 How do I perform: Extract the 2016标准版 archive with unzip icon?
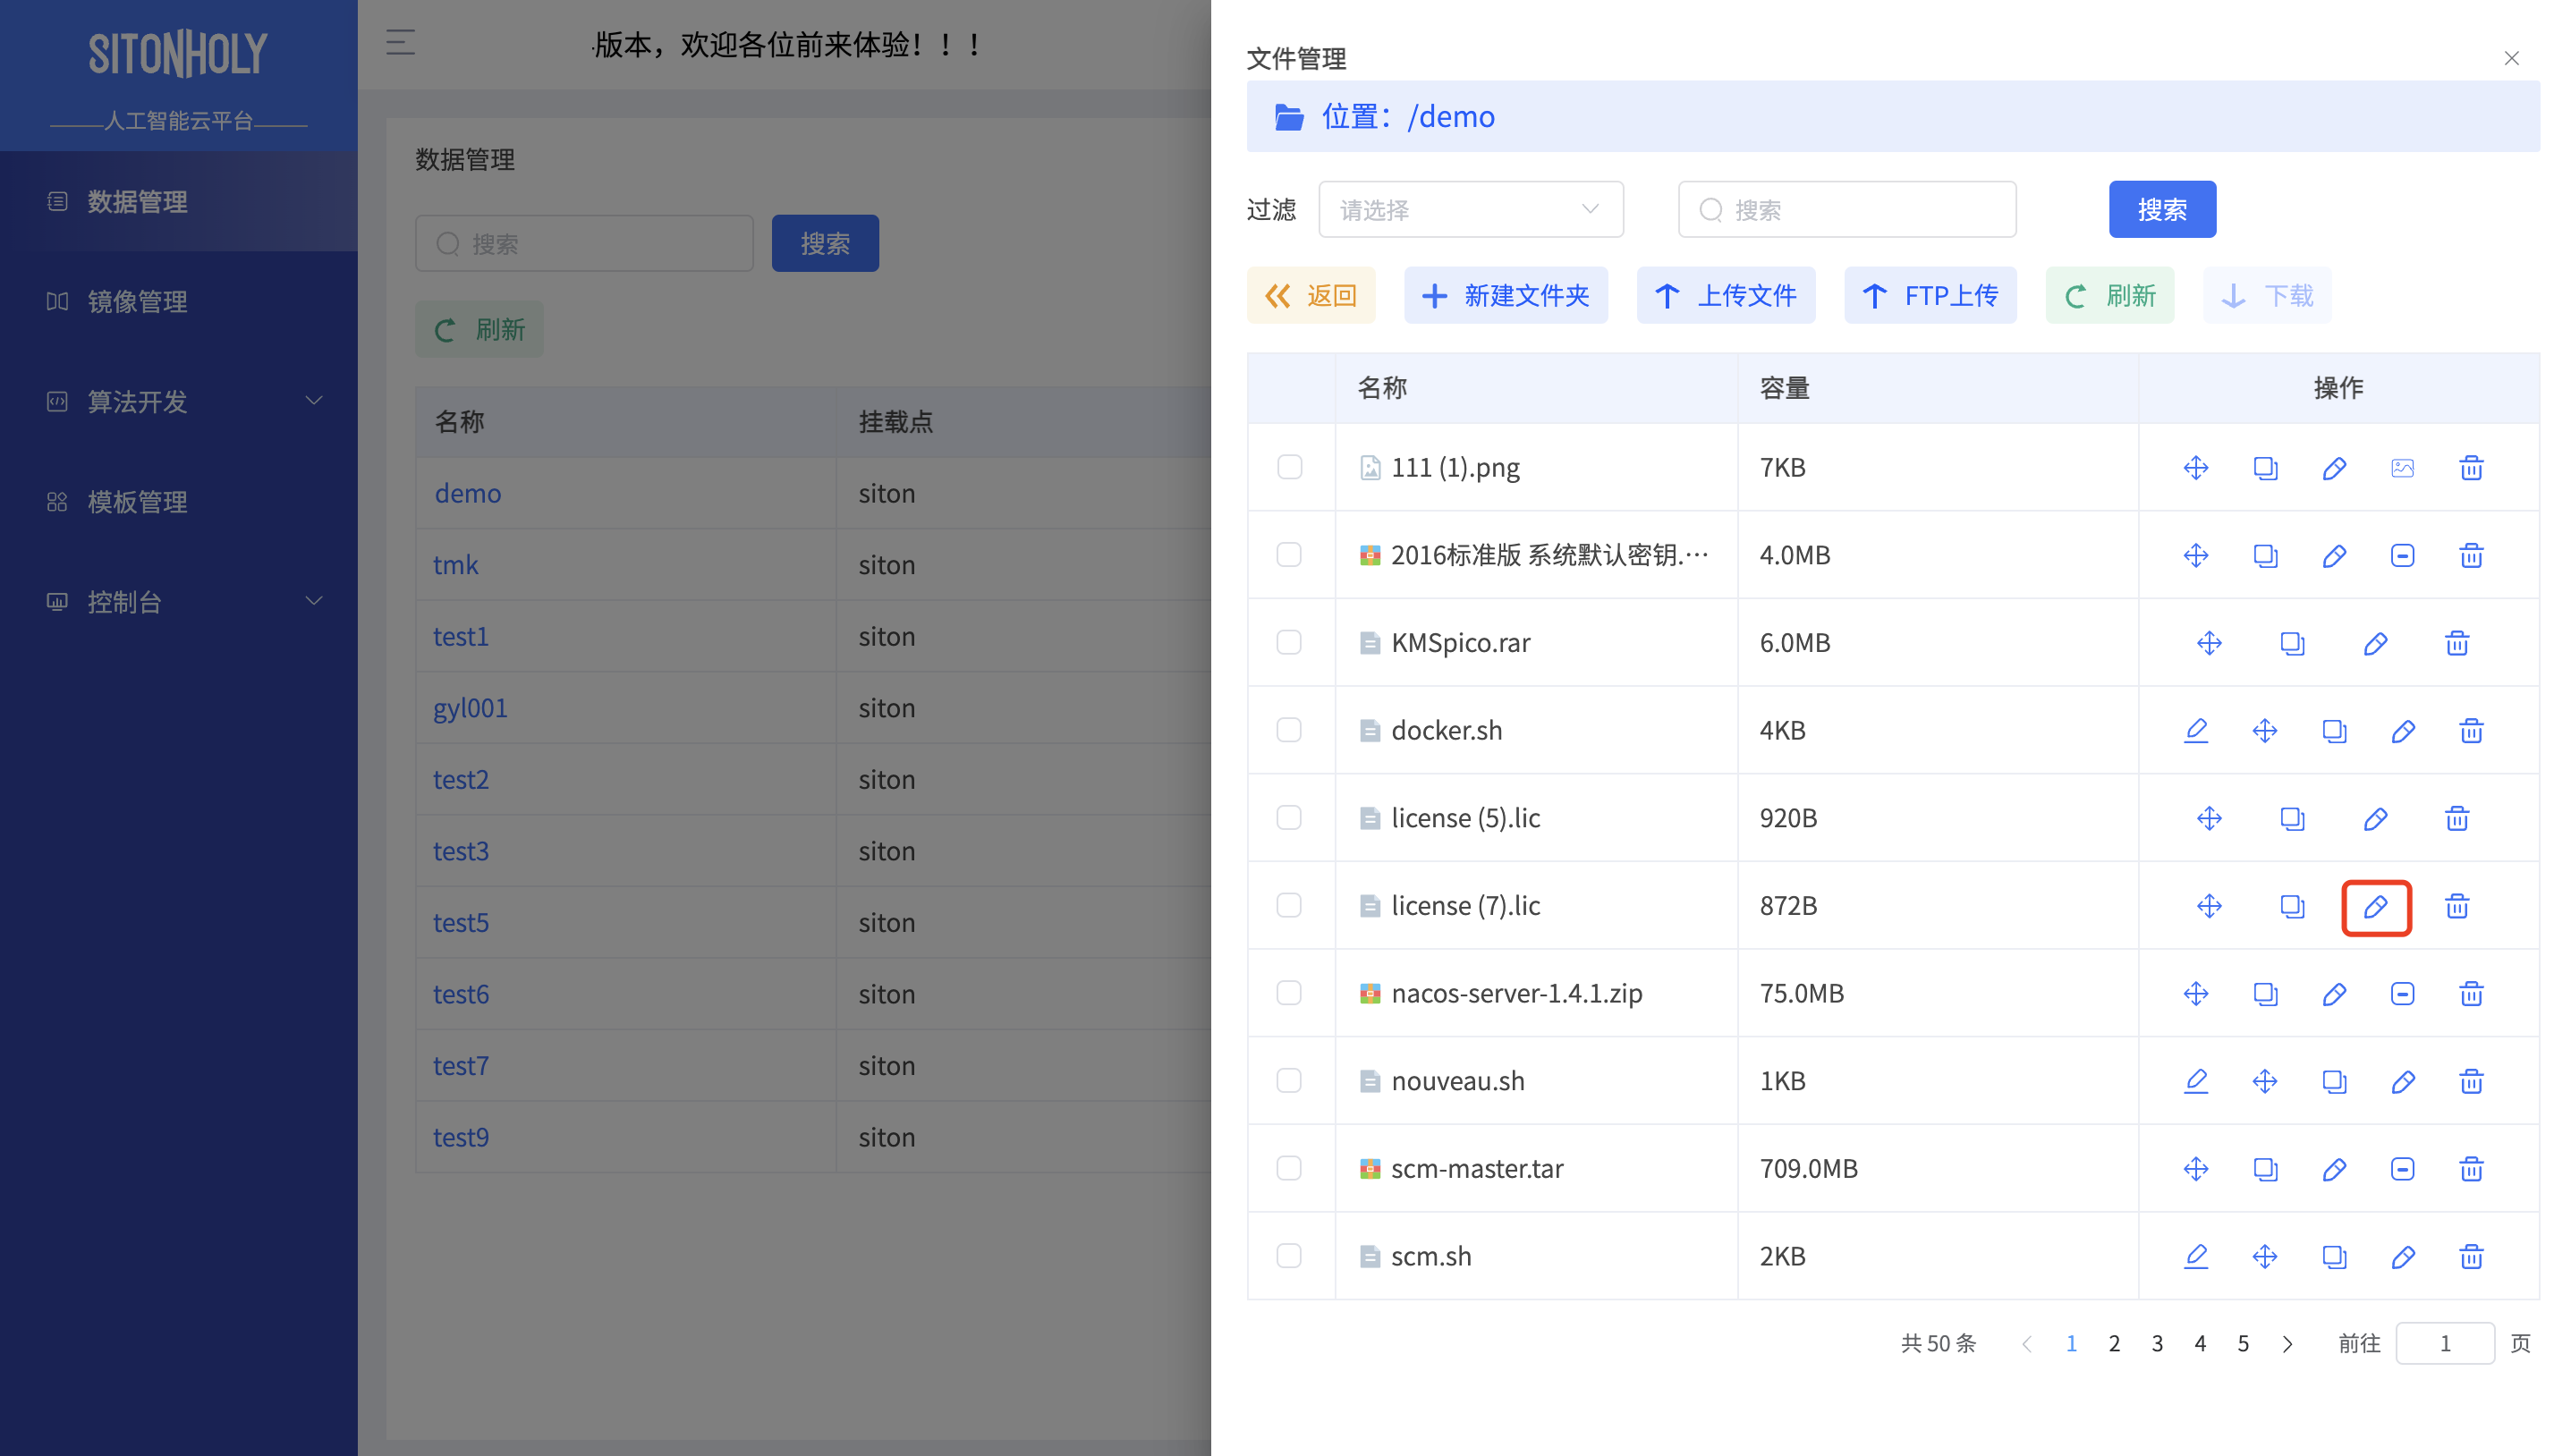[x=2402, y=555]
